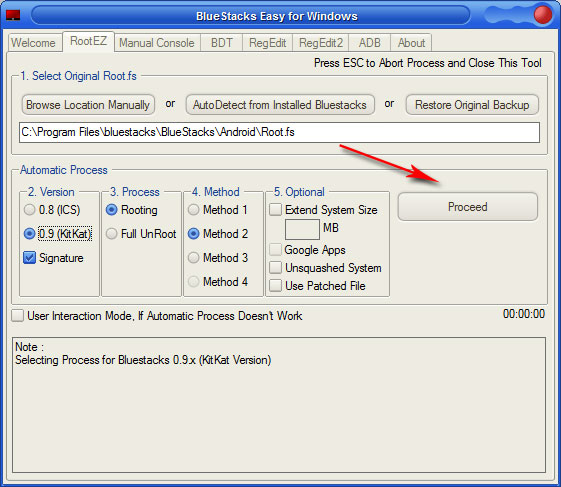Toggle the Signature checkbox
The width and height of the screenshot is (561, 487).
(29, 258)
